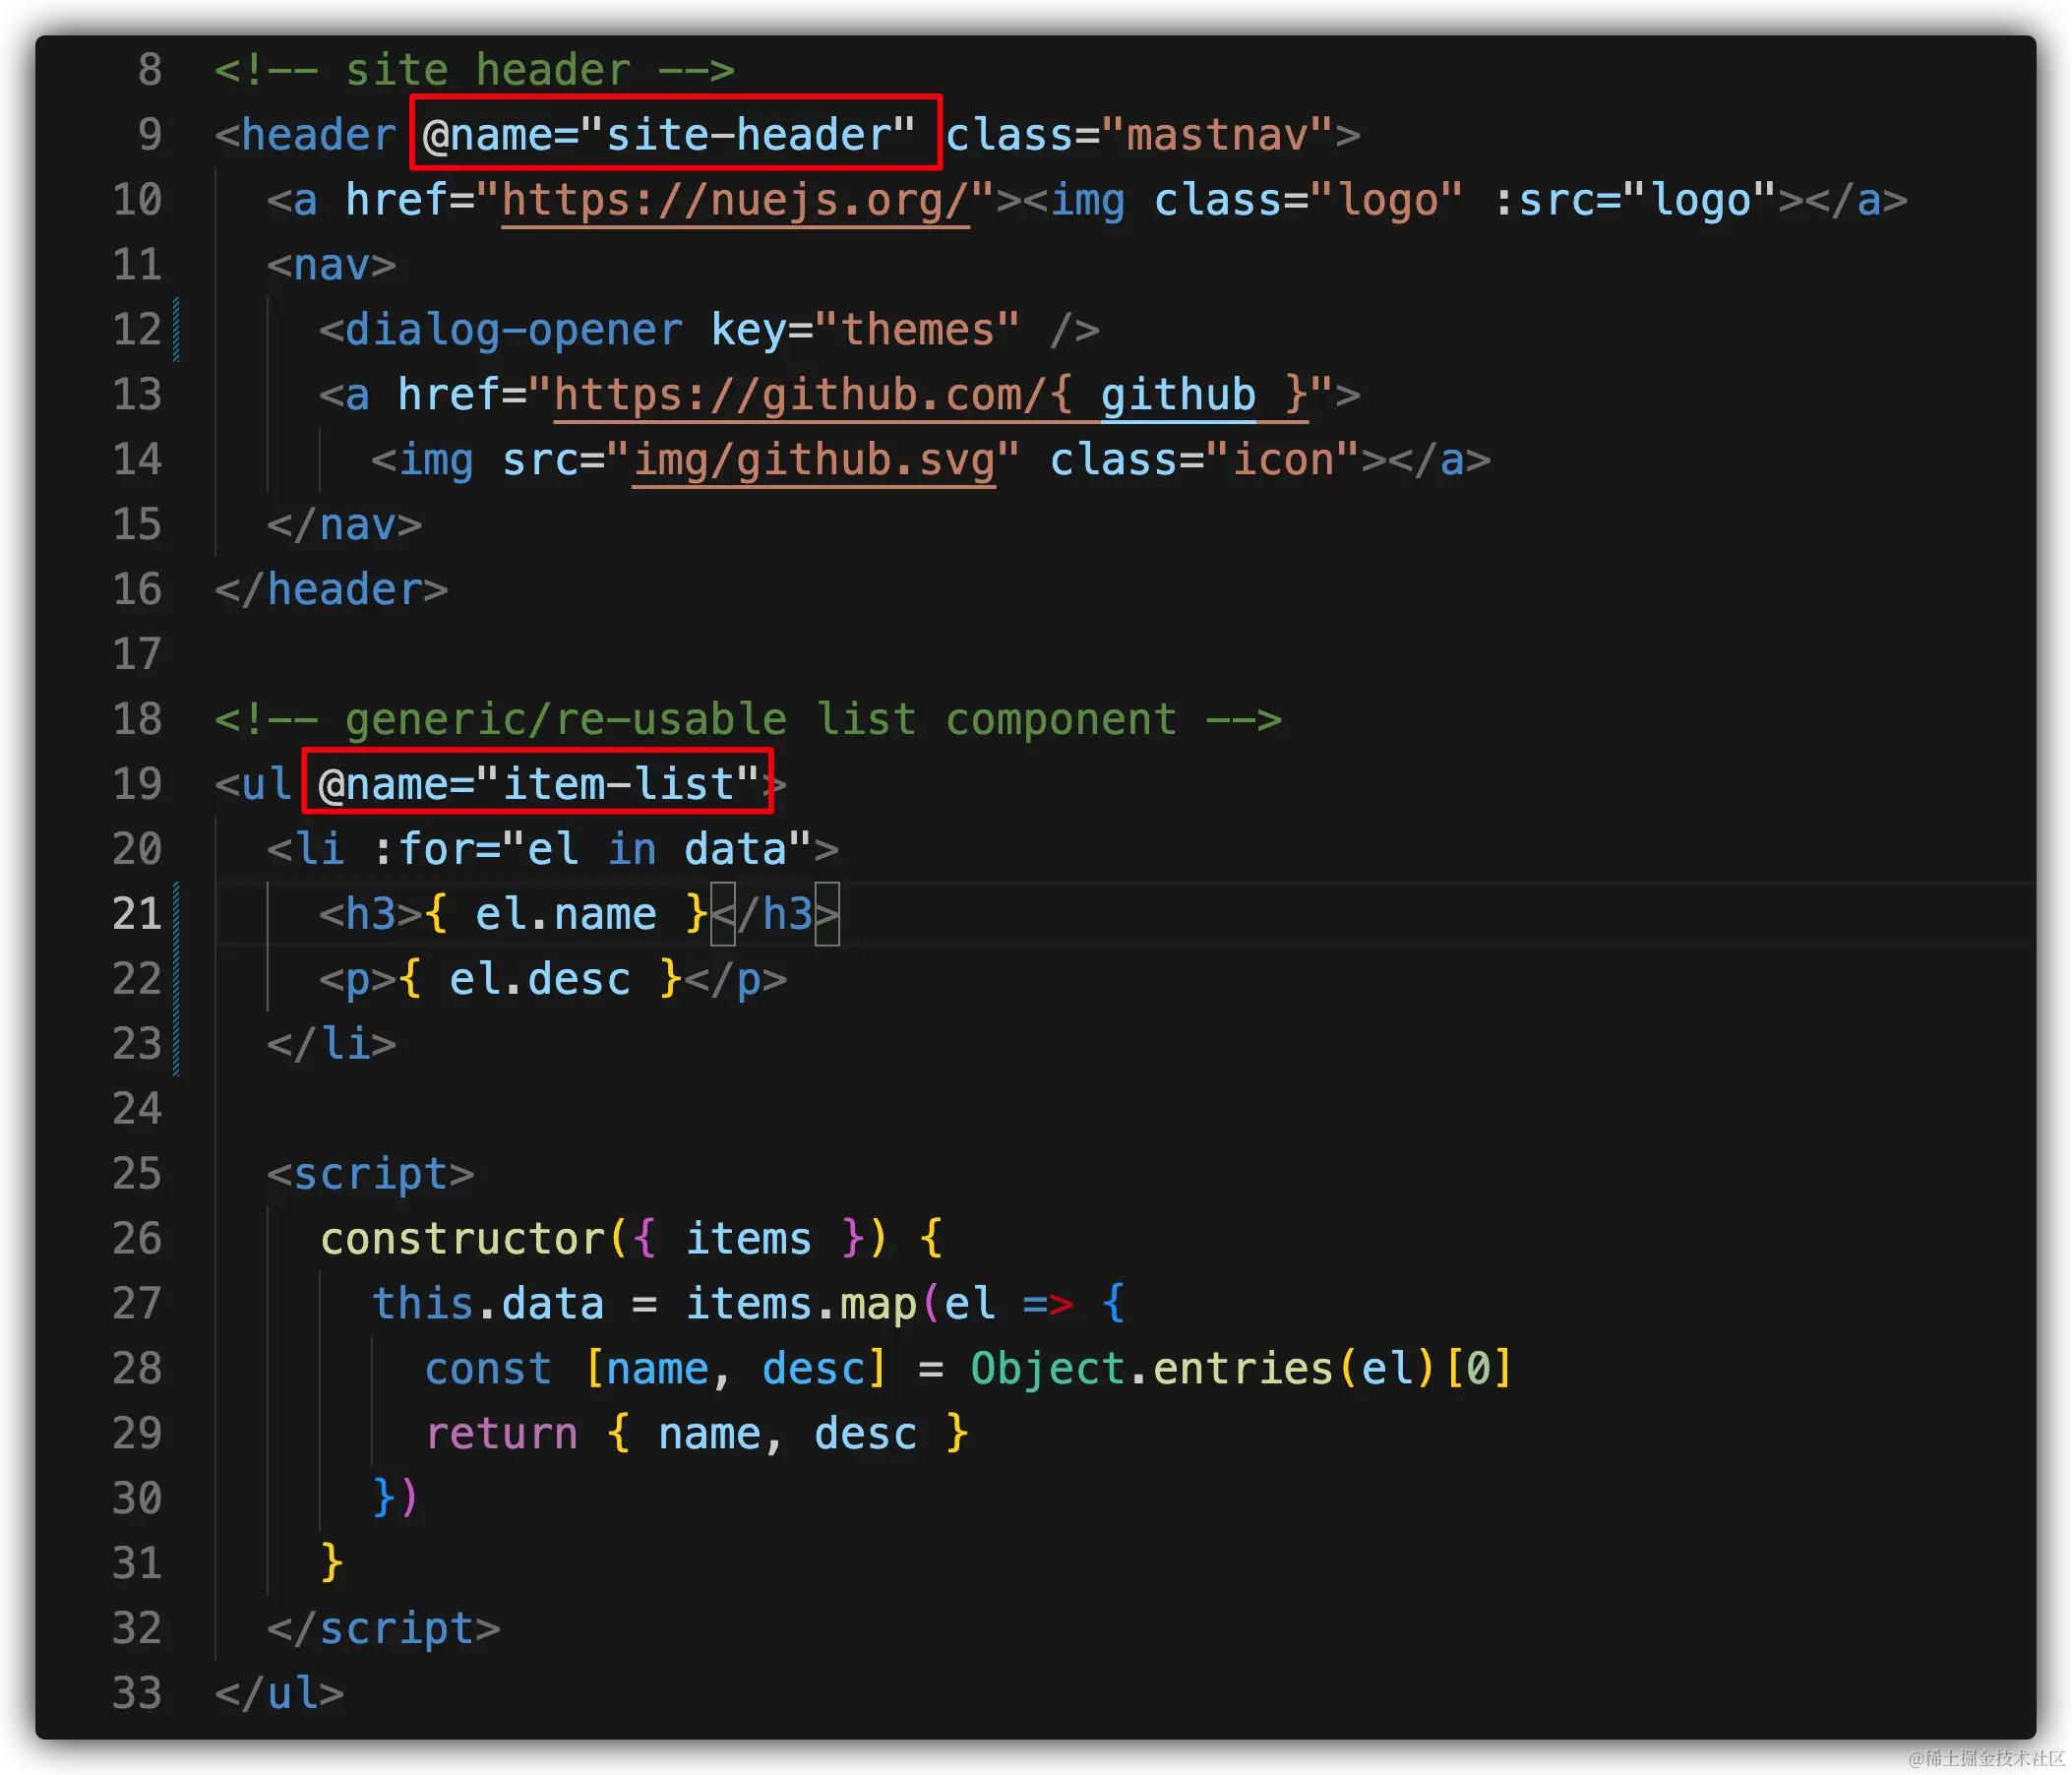Click the "themes" key value
Viewport: 2072px width, 1775px height.
pyautogui.click(x=917, y=330)
